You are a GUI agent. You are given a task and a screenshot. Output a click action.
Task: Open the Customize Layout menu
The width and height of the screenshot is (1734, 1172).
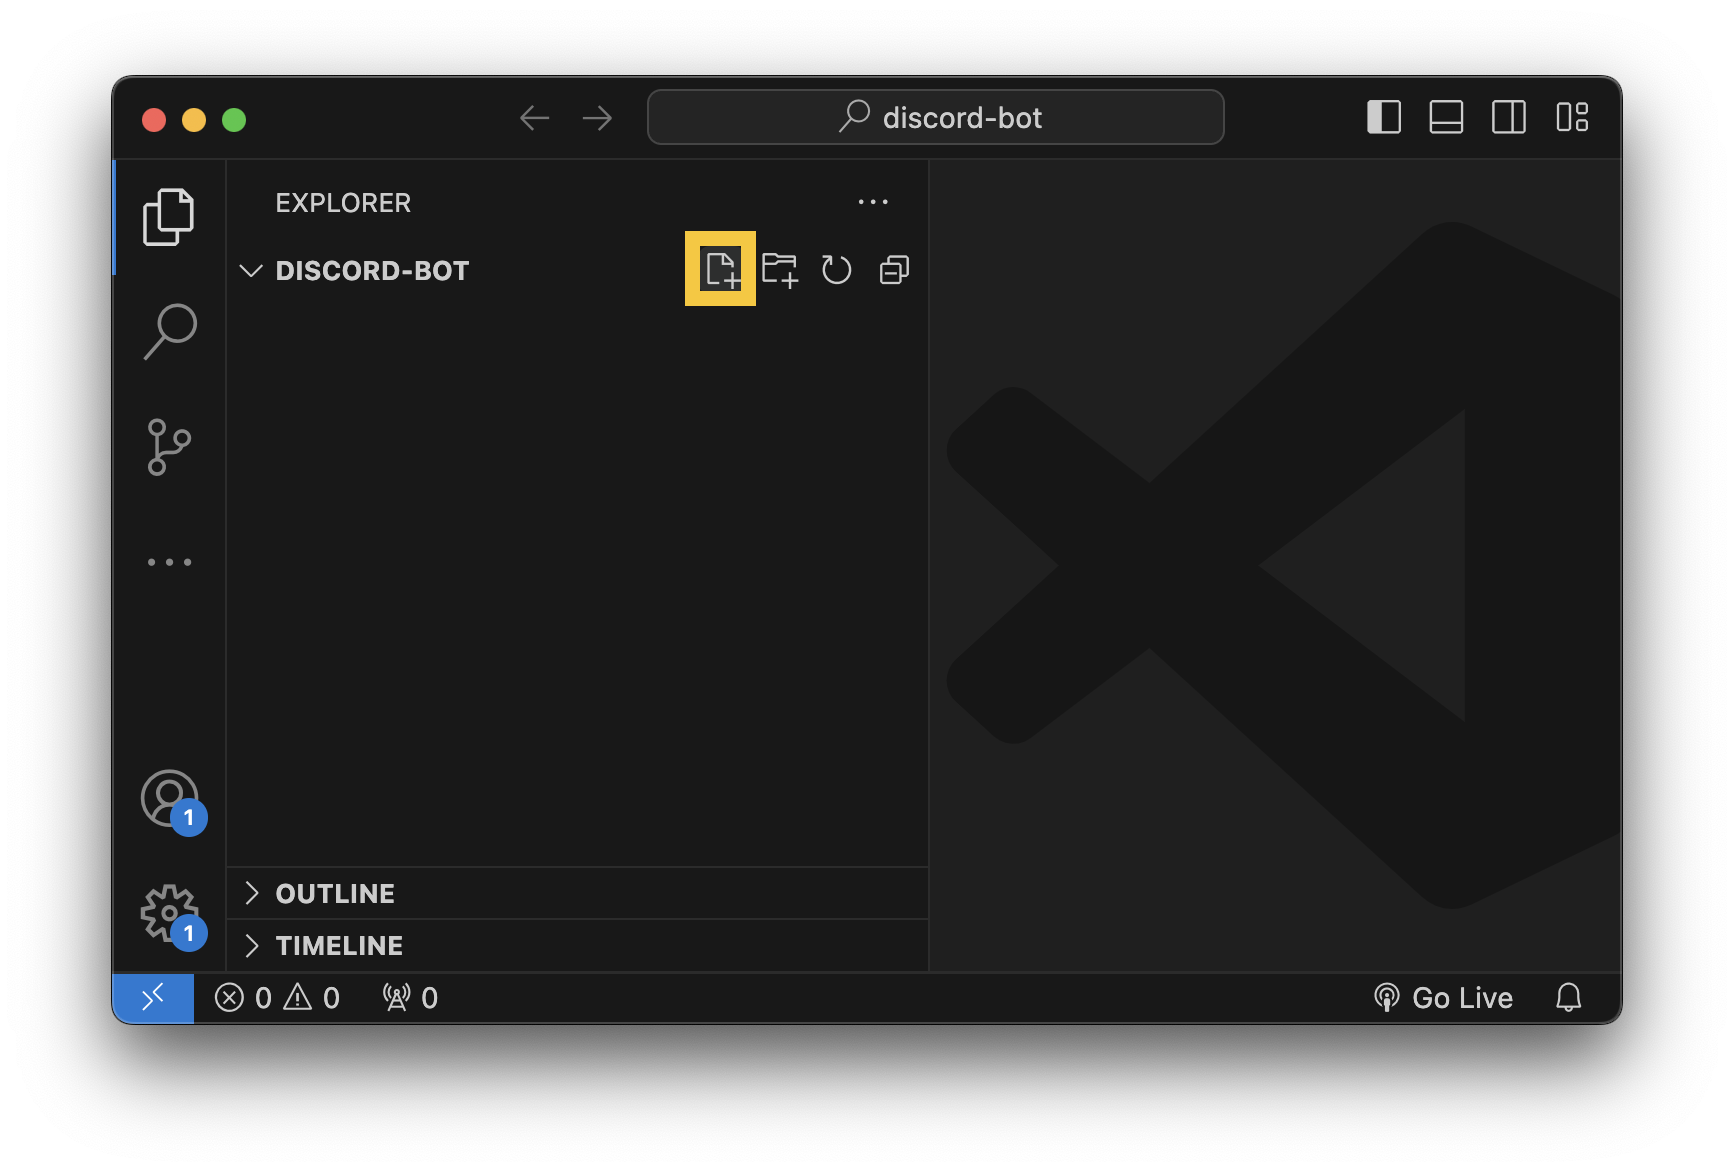pyautogui.click(x=1572, y=117)
